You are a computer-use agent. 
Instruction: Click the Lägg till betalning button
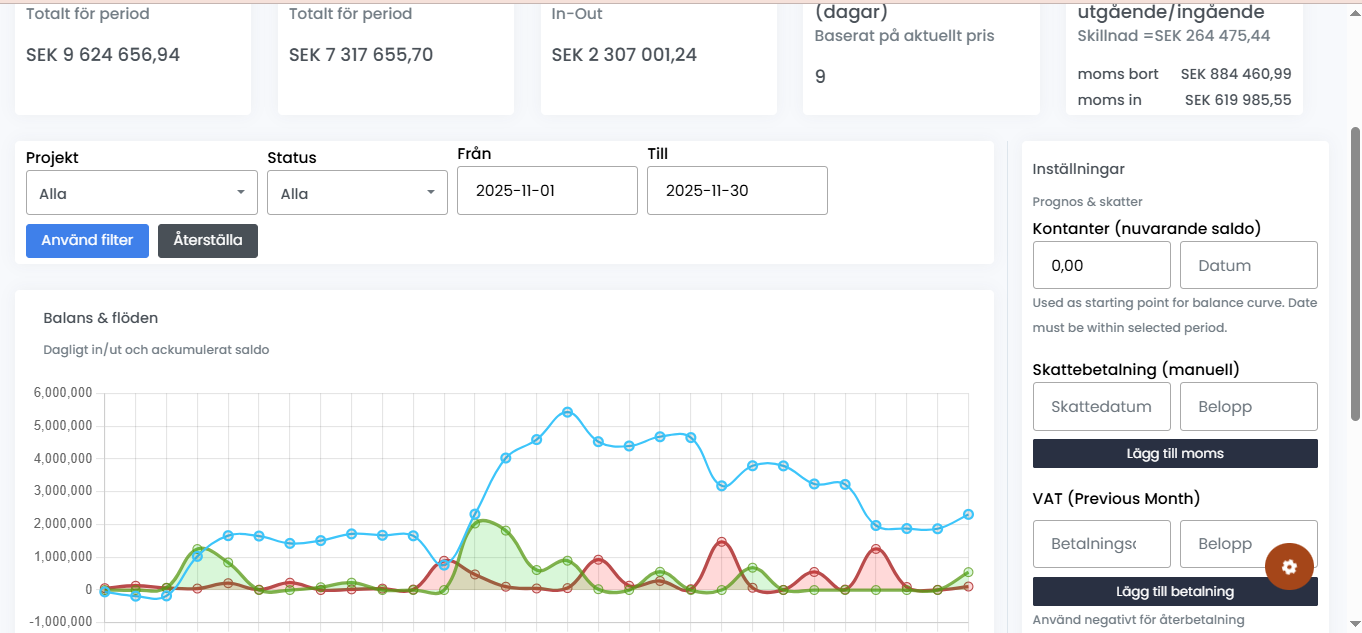(1174, 591)
